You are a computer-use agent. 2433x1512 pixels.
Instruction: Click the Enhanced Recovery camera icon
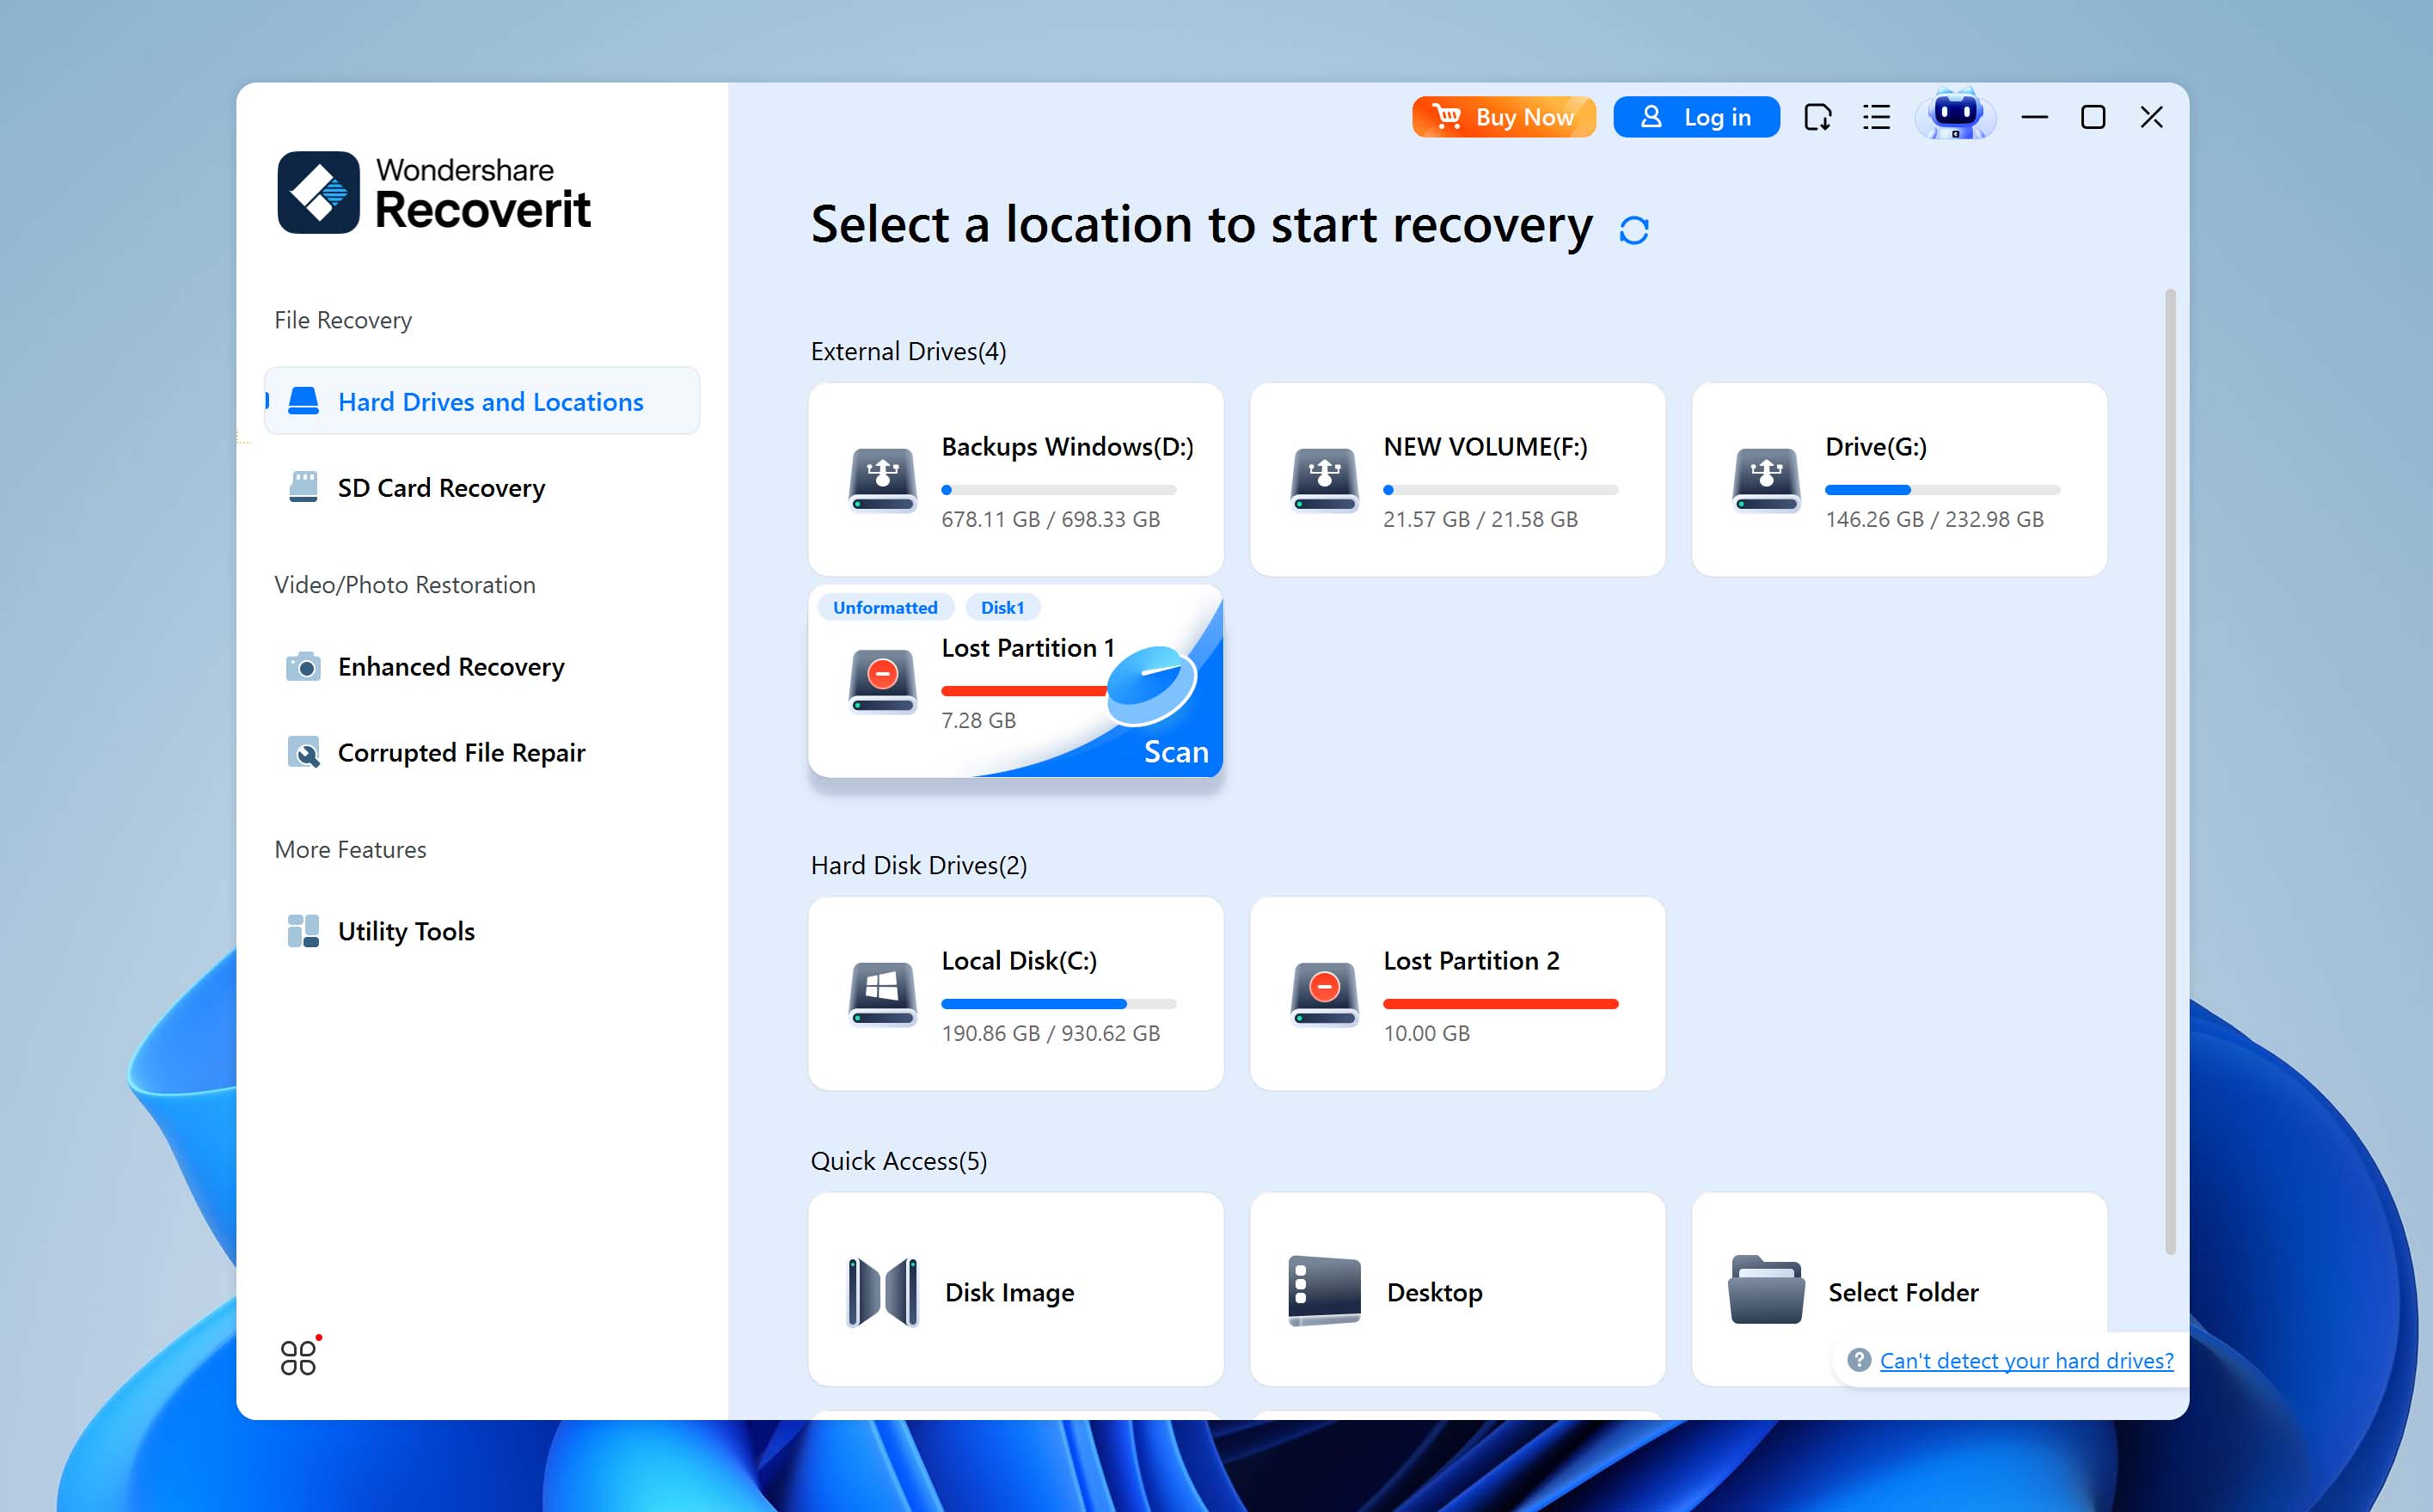pyautogui.click(x=303, y=666)
